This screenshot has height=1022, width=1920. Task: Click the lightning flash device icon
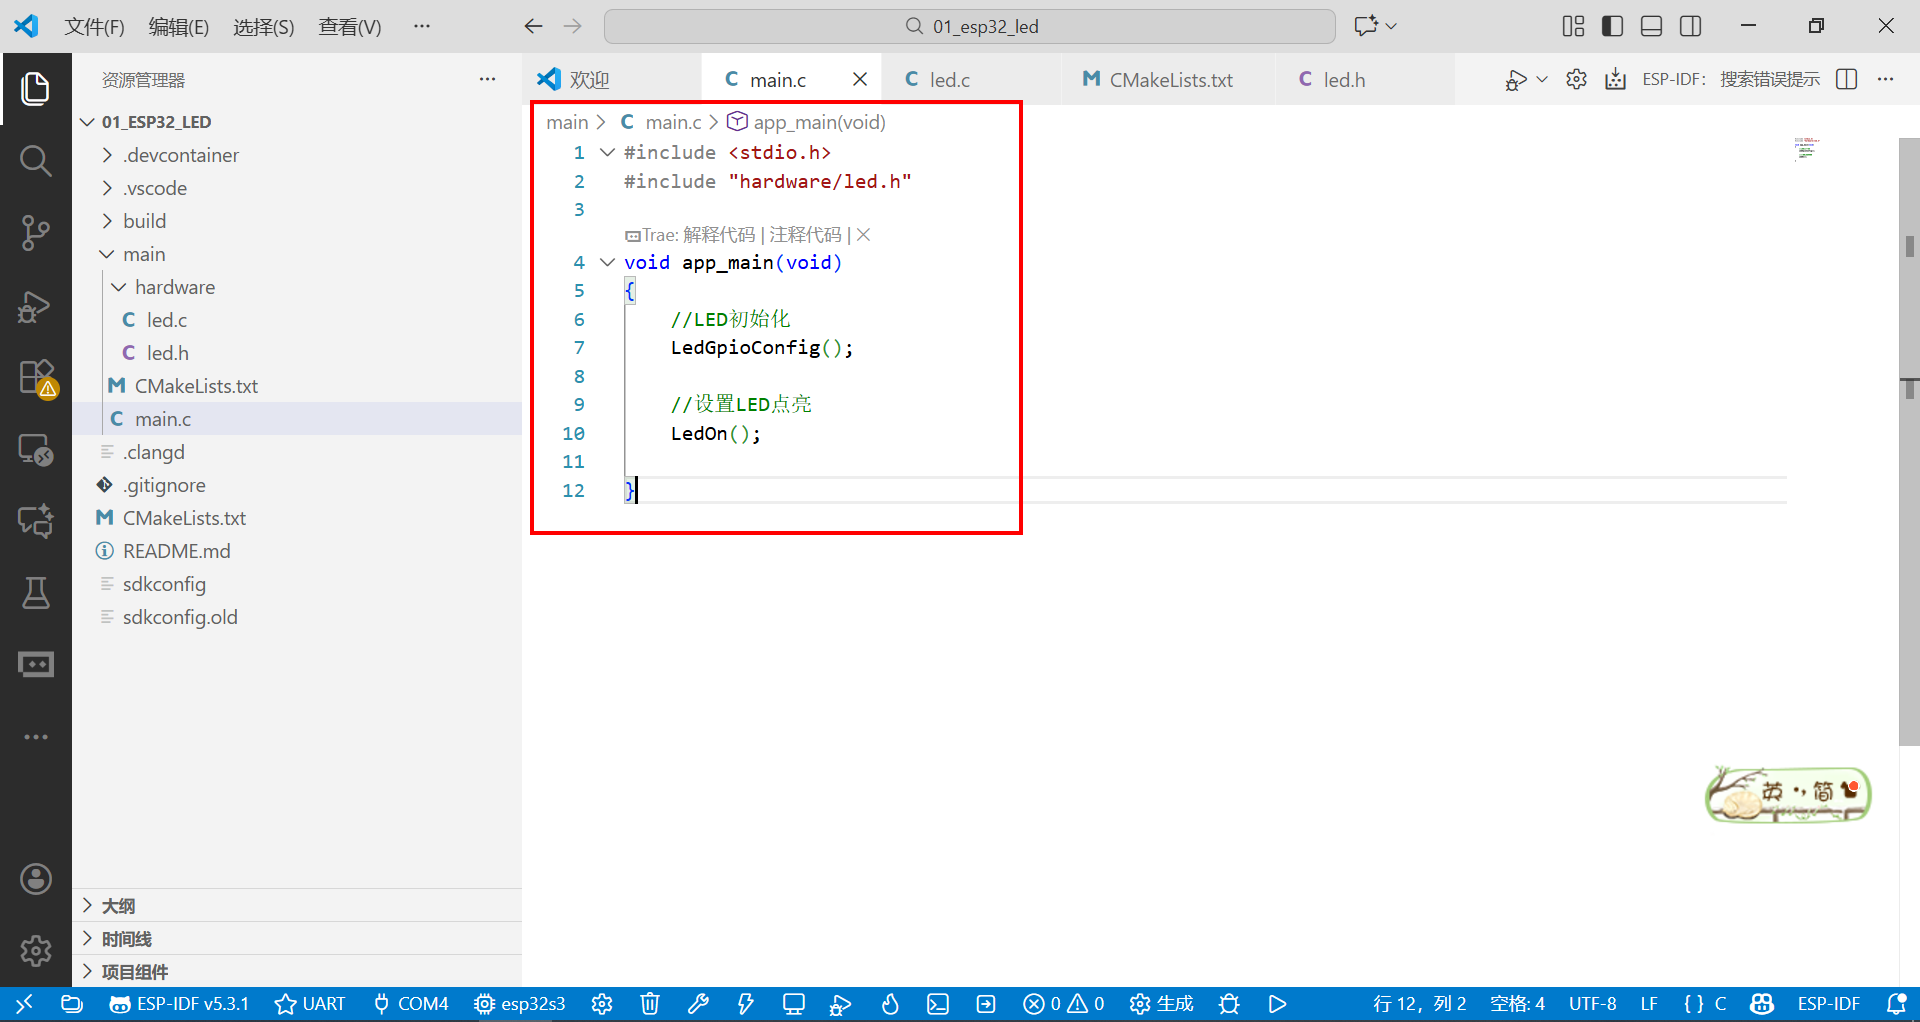pos(746,1004)
